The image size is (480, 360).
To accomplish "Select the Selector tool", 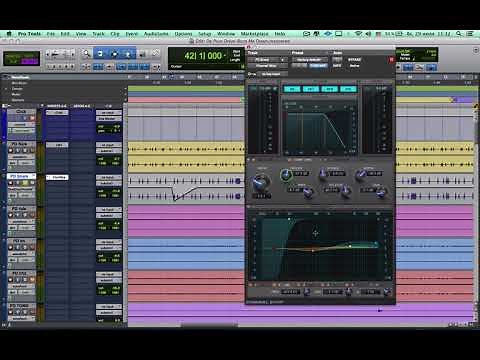I will coord(114,54).
